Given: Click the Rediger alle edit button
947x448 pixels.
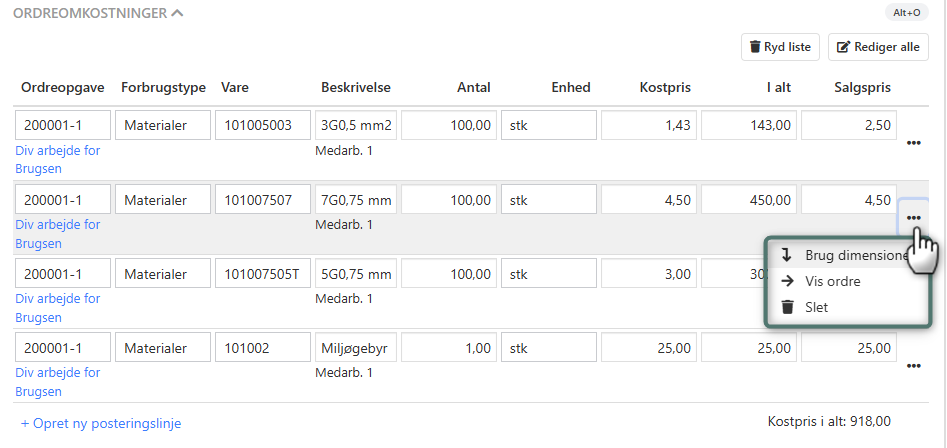Looking at the screenshot, I should 878,47.
